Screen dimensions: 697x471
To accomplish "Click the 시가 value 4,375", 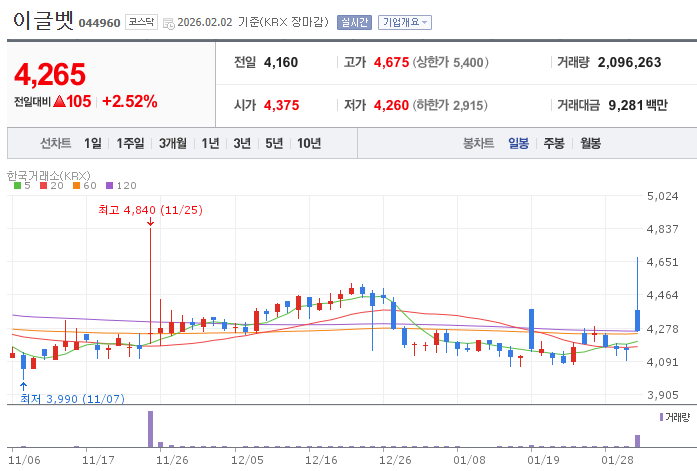I will [281, 105].
